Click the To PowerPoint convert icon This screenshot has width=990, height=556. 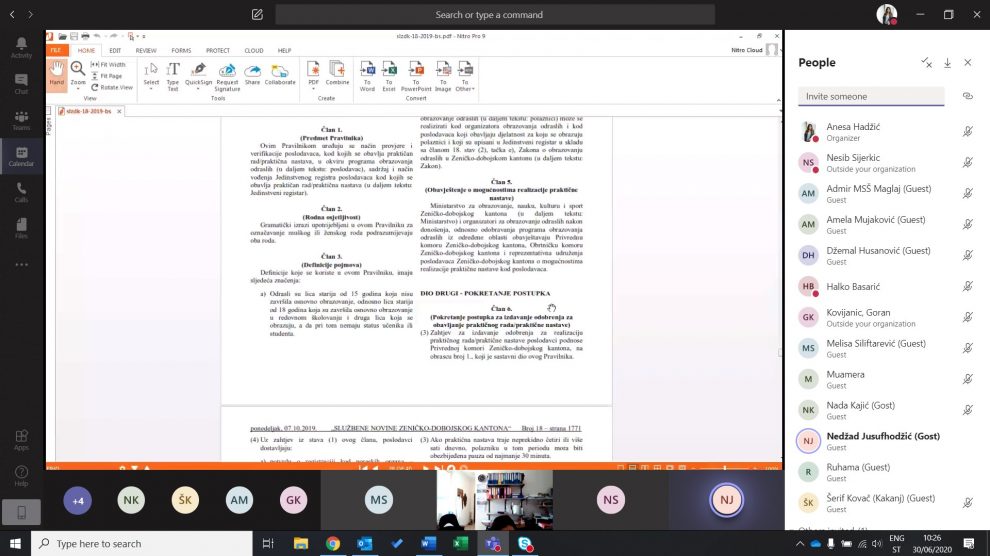(415, 74)
